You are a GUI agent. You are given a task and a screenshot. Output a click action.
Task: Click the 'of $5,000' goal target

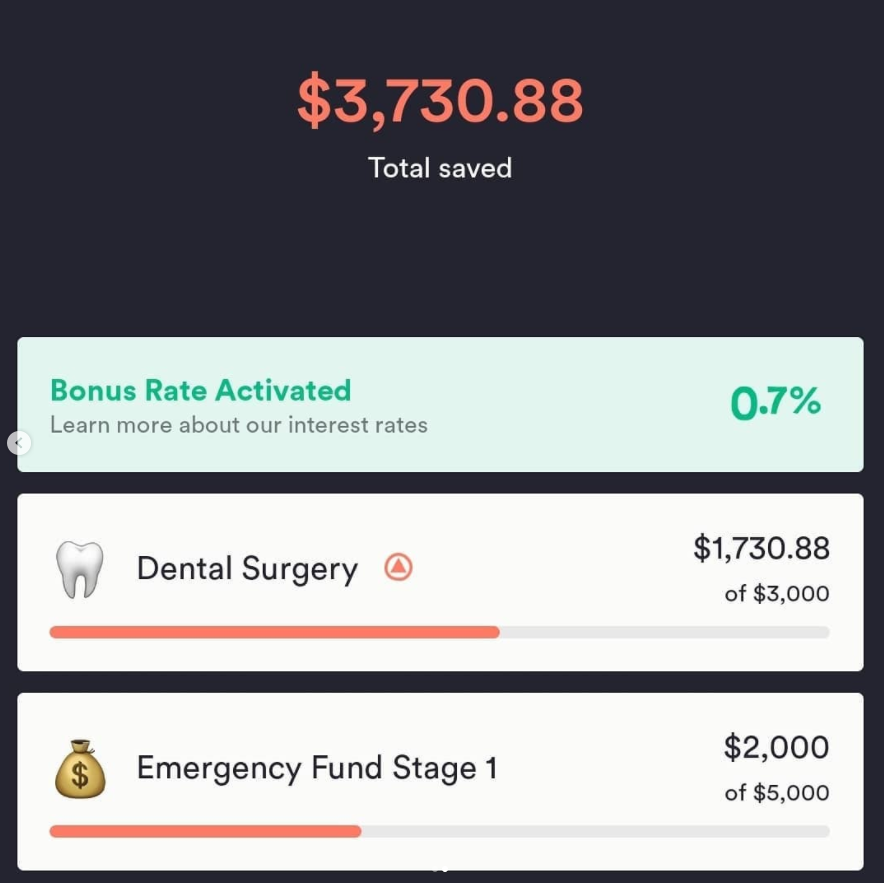777,793
